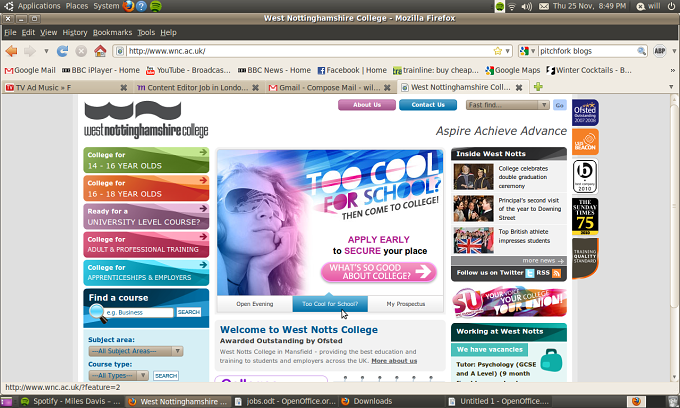This screenshot has height=408, width=680.
Task: Switch to Content Editor Job in London tab
Action: [198, 88]
